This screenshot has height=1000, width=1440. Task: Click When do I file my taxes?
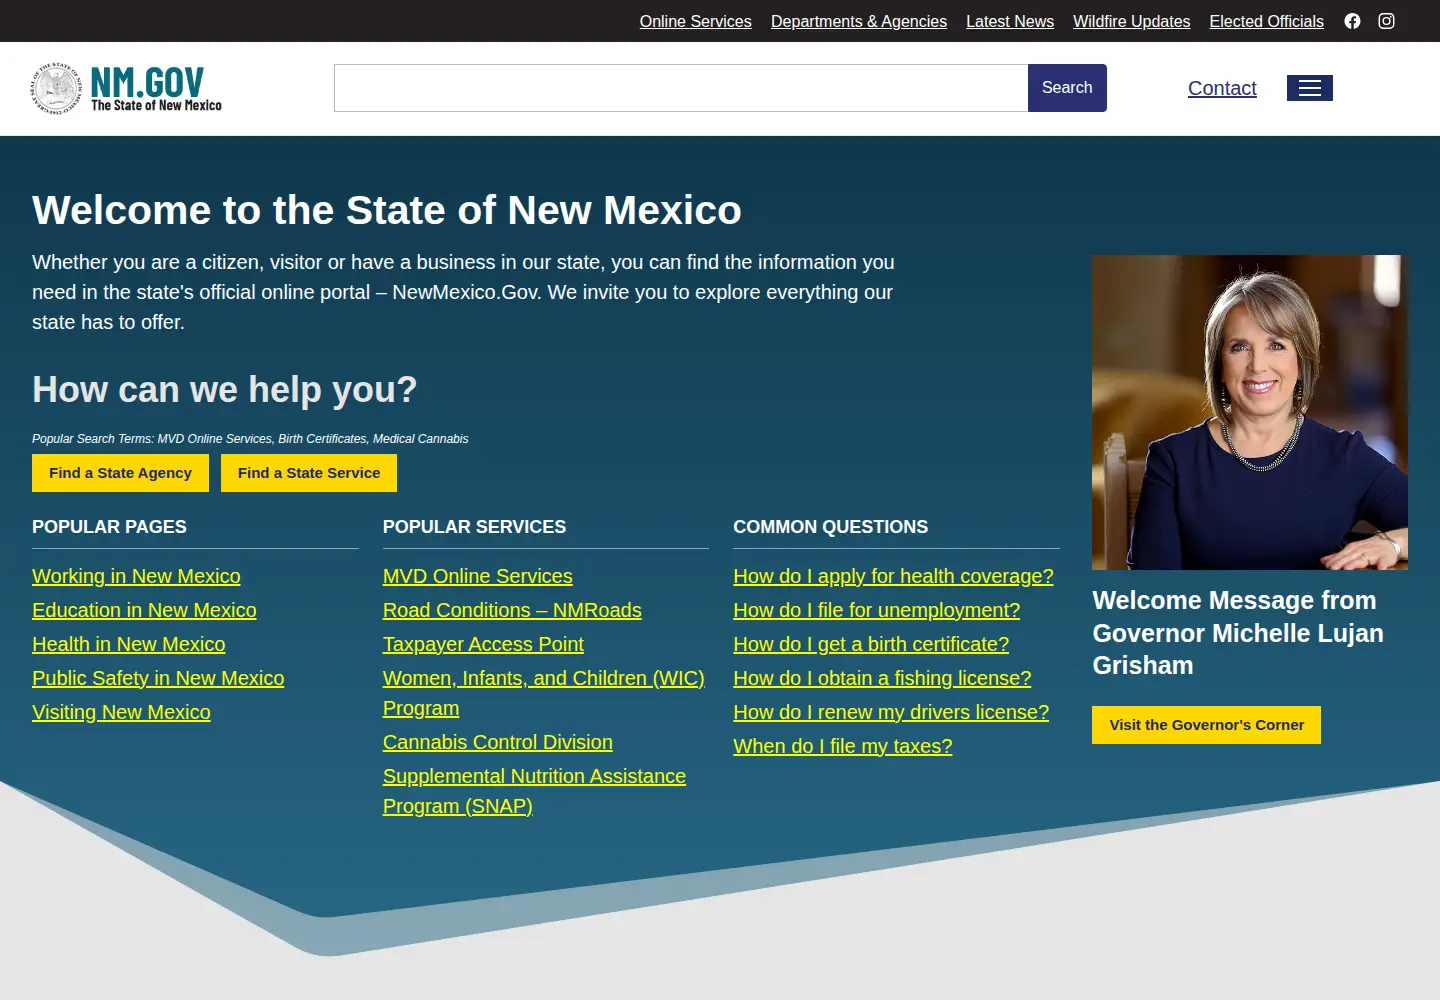pyautogui.click(x=843, y=746)
